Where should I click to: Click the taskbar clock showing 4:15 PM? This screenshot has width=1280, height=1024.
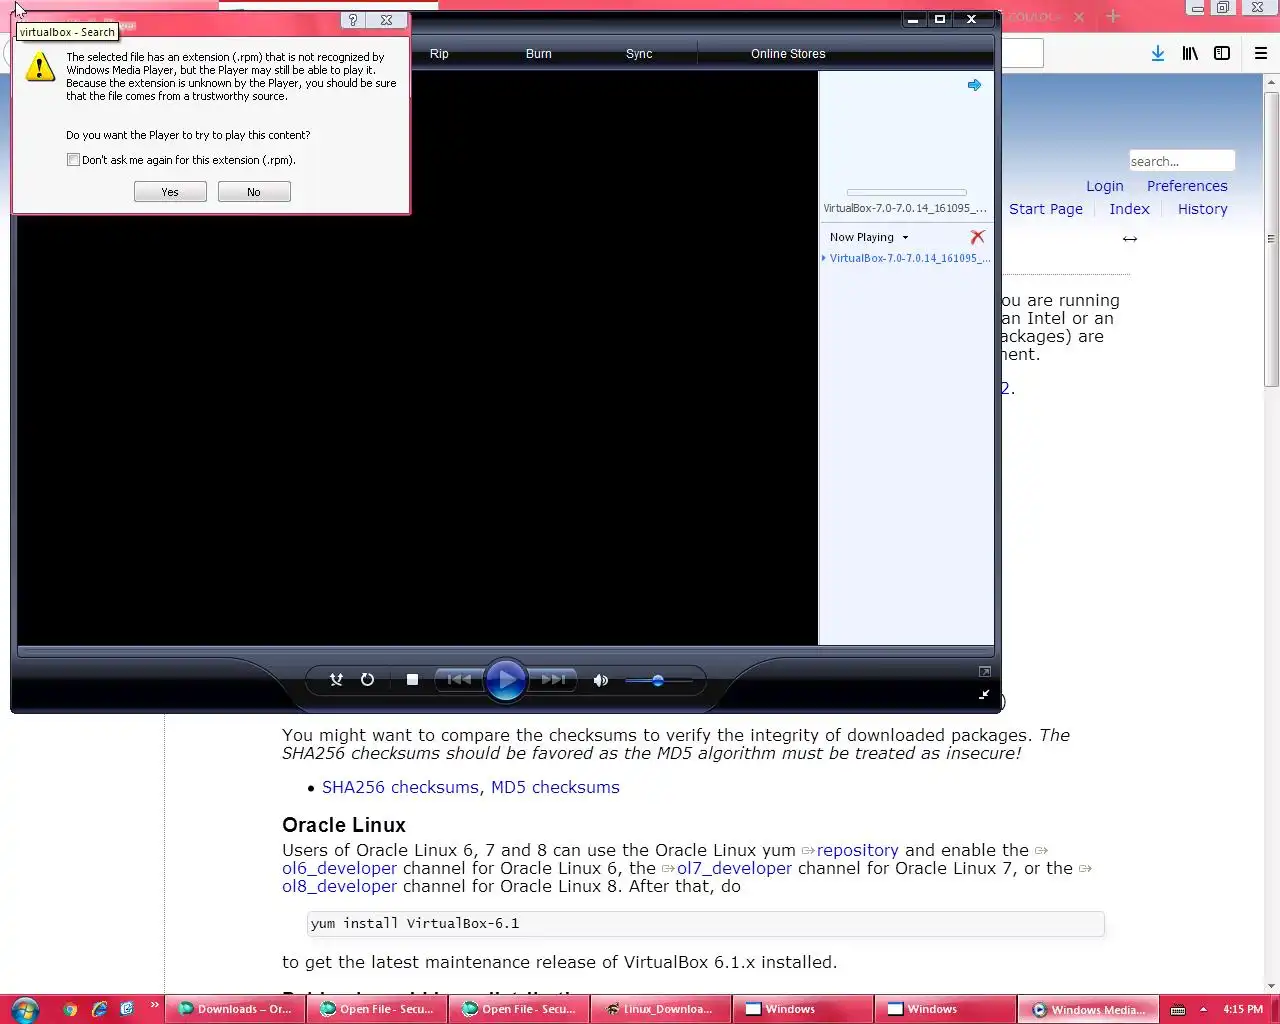(x=1243, y=1009)
